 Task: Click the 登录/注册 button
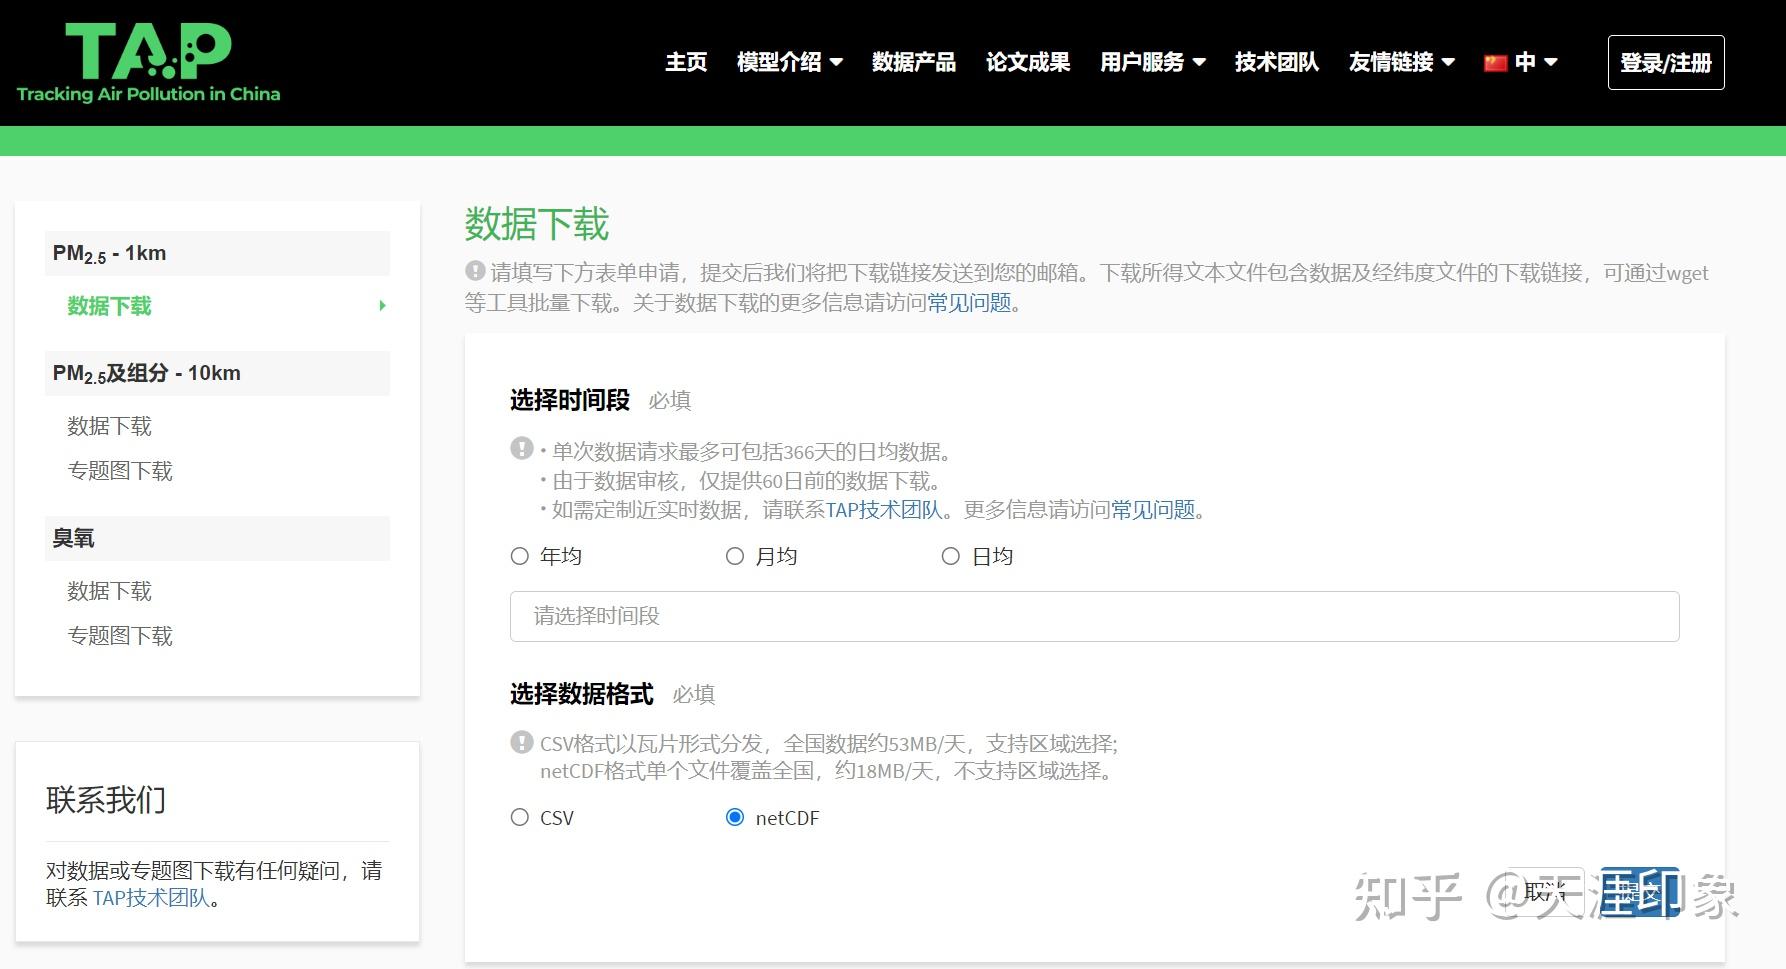[x=1665, y=61]
